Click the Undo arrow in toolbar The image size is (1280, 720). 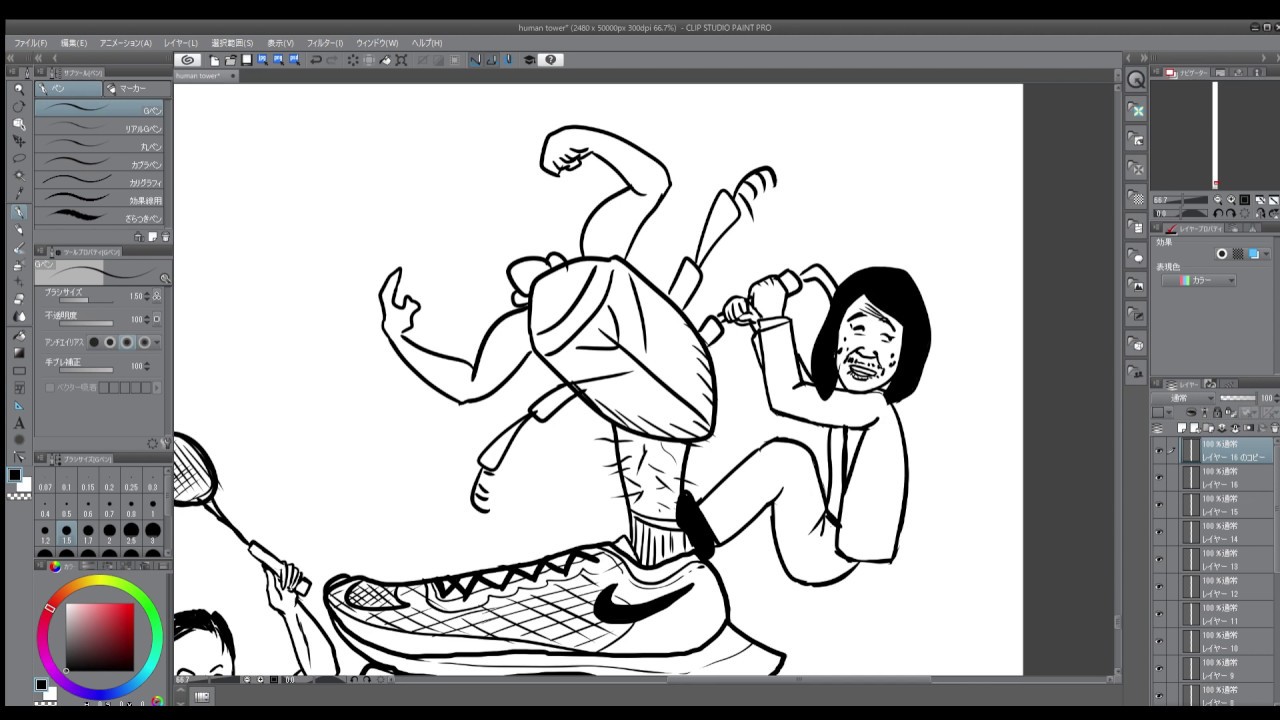tap(316, 60)
